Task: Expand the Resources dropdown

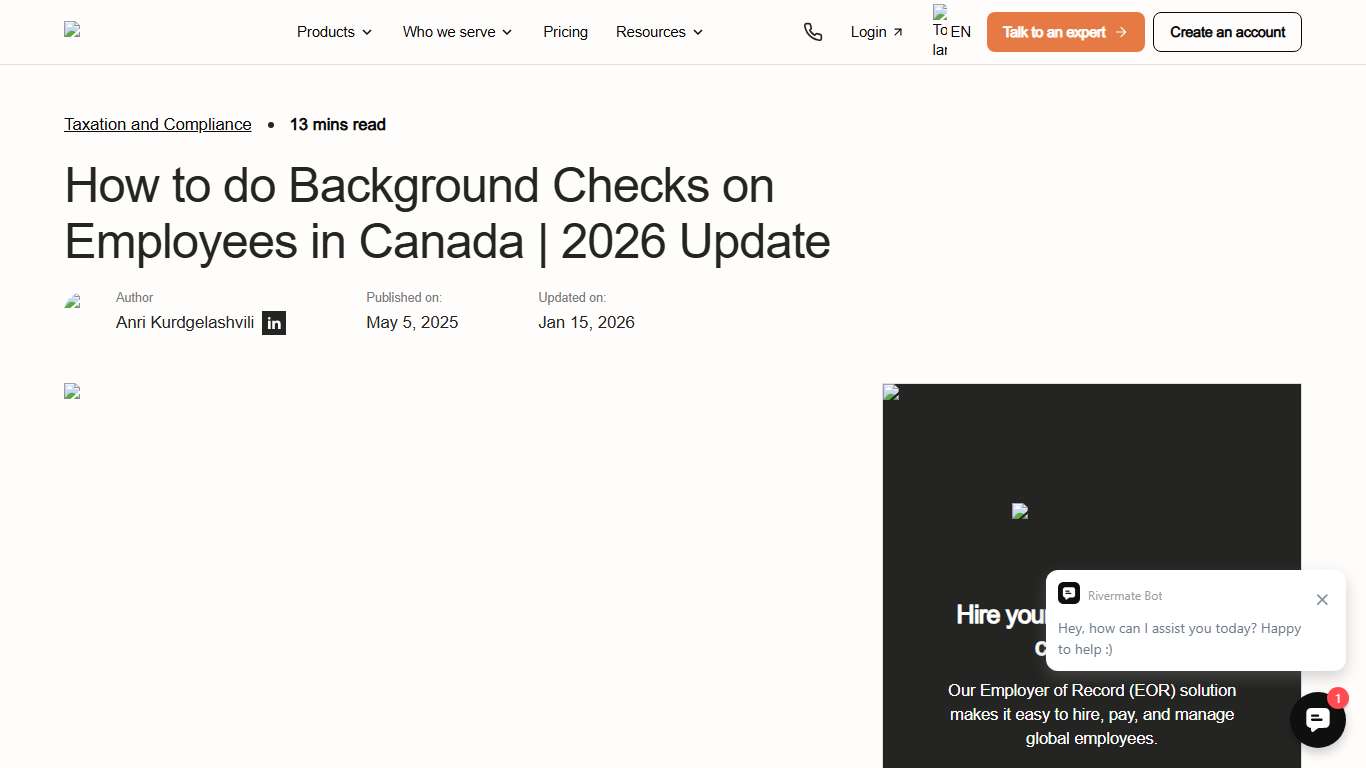Action: tap(658, 32)
